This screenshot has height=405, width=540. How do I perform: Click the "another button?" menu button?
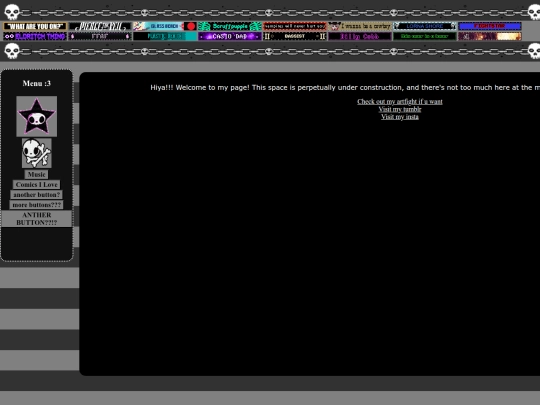(x=37, y=195)
